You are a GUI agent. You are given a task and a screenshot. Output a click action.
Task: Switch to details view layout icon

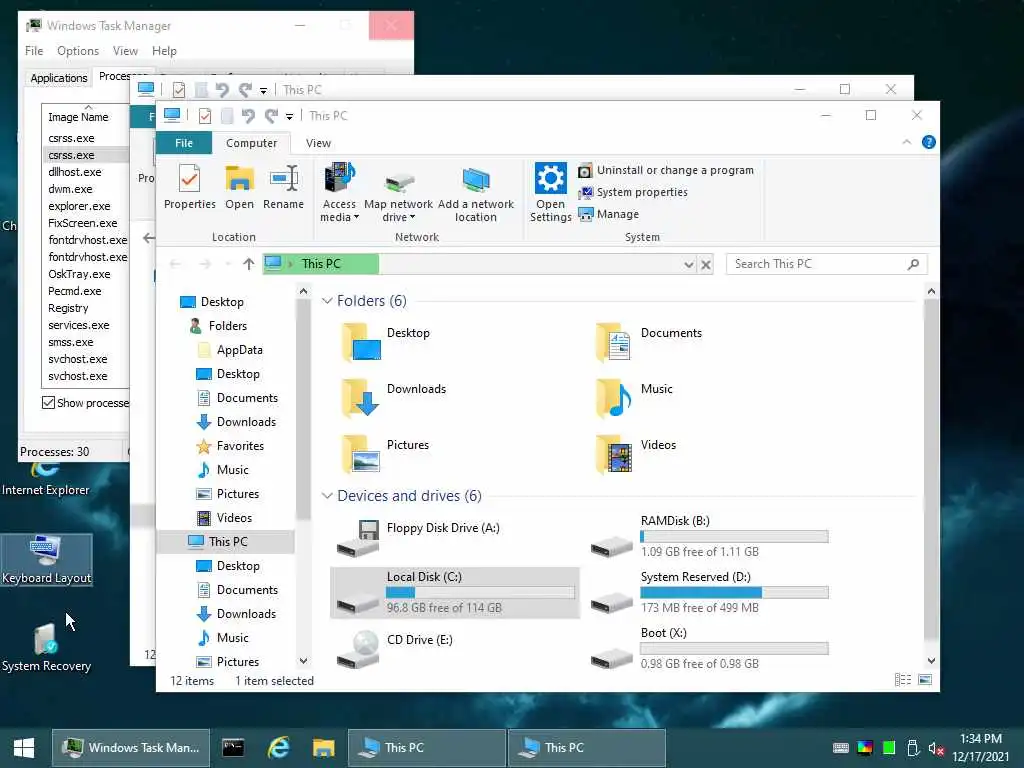coord(903,680)
